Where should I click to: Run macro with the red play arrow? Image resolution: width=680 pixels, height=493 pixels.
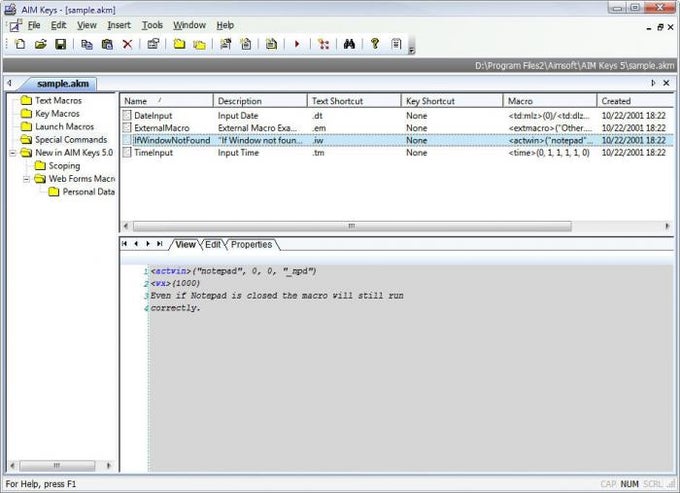pyautogui.click(x=297, y=44)
